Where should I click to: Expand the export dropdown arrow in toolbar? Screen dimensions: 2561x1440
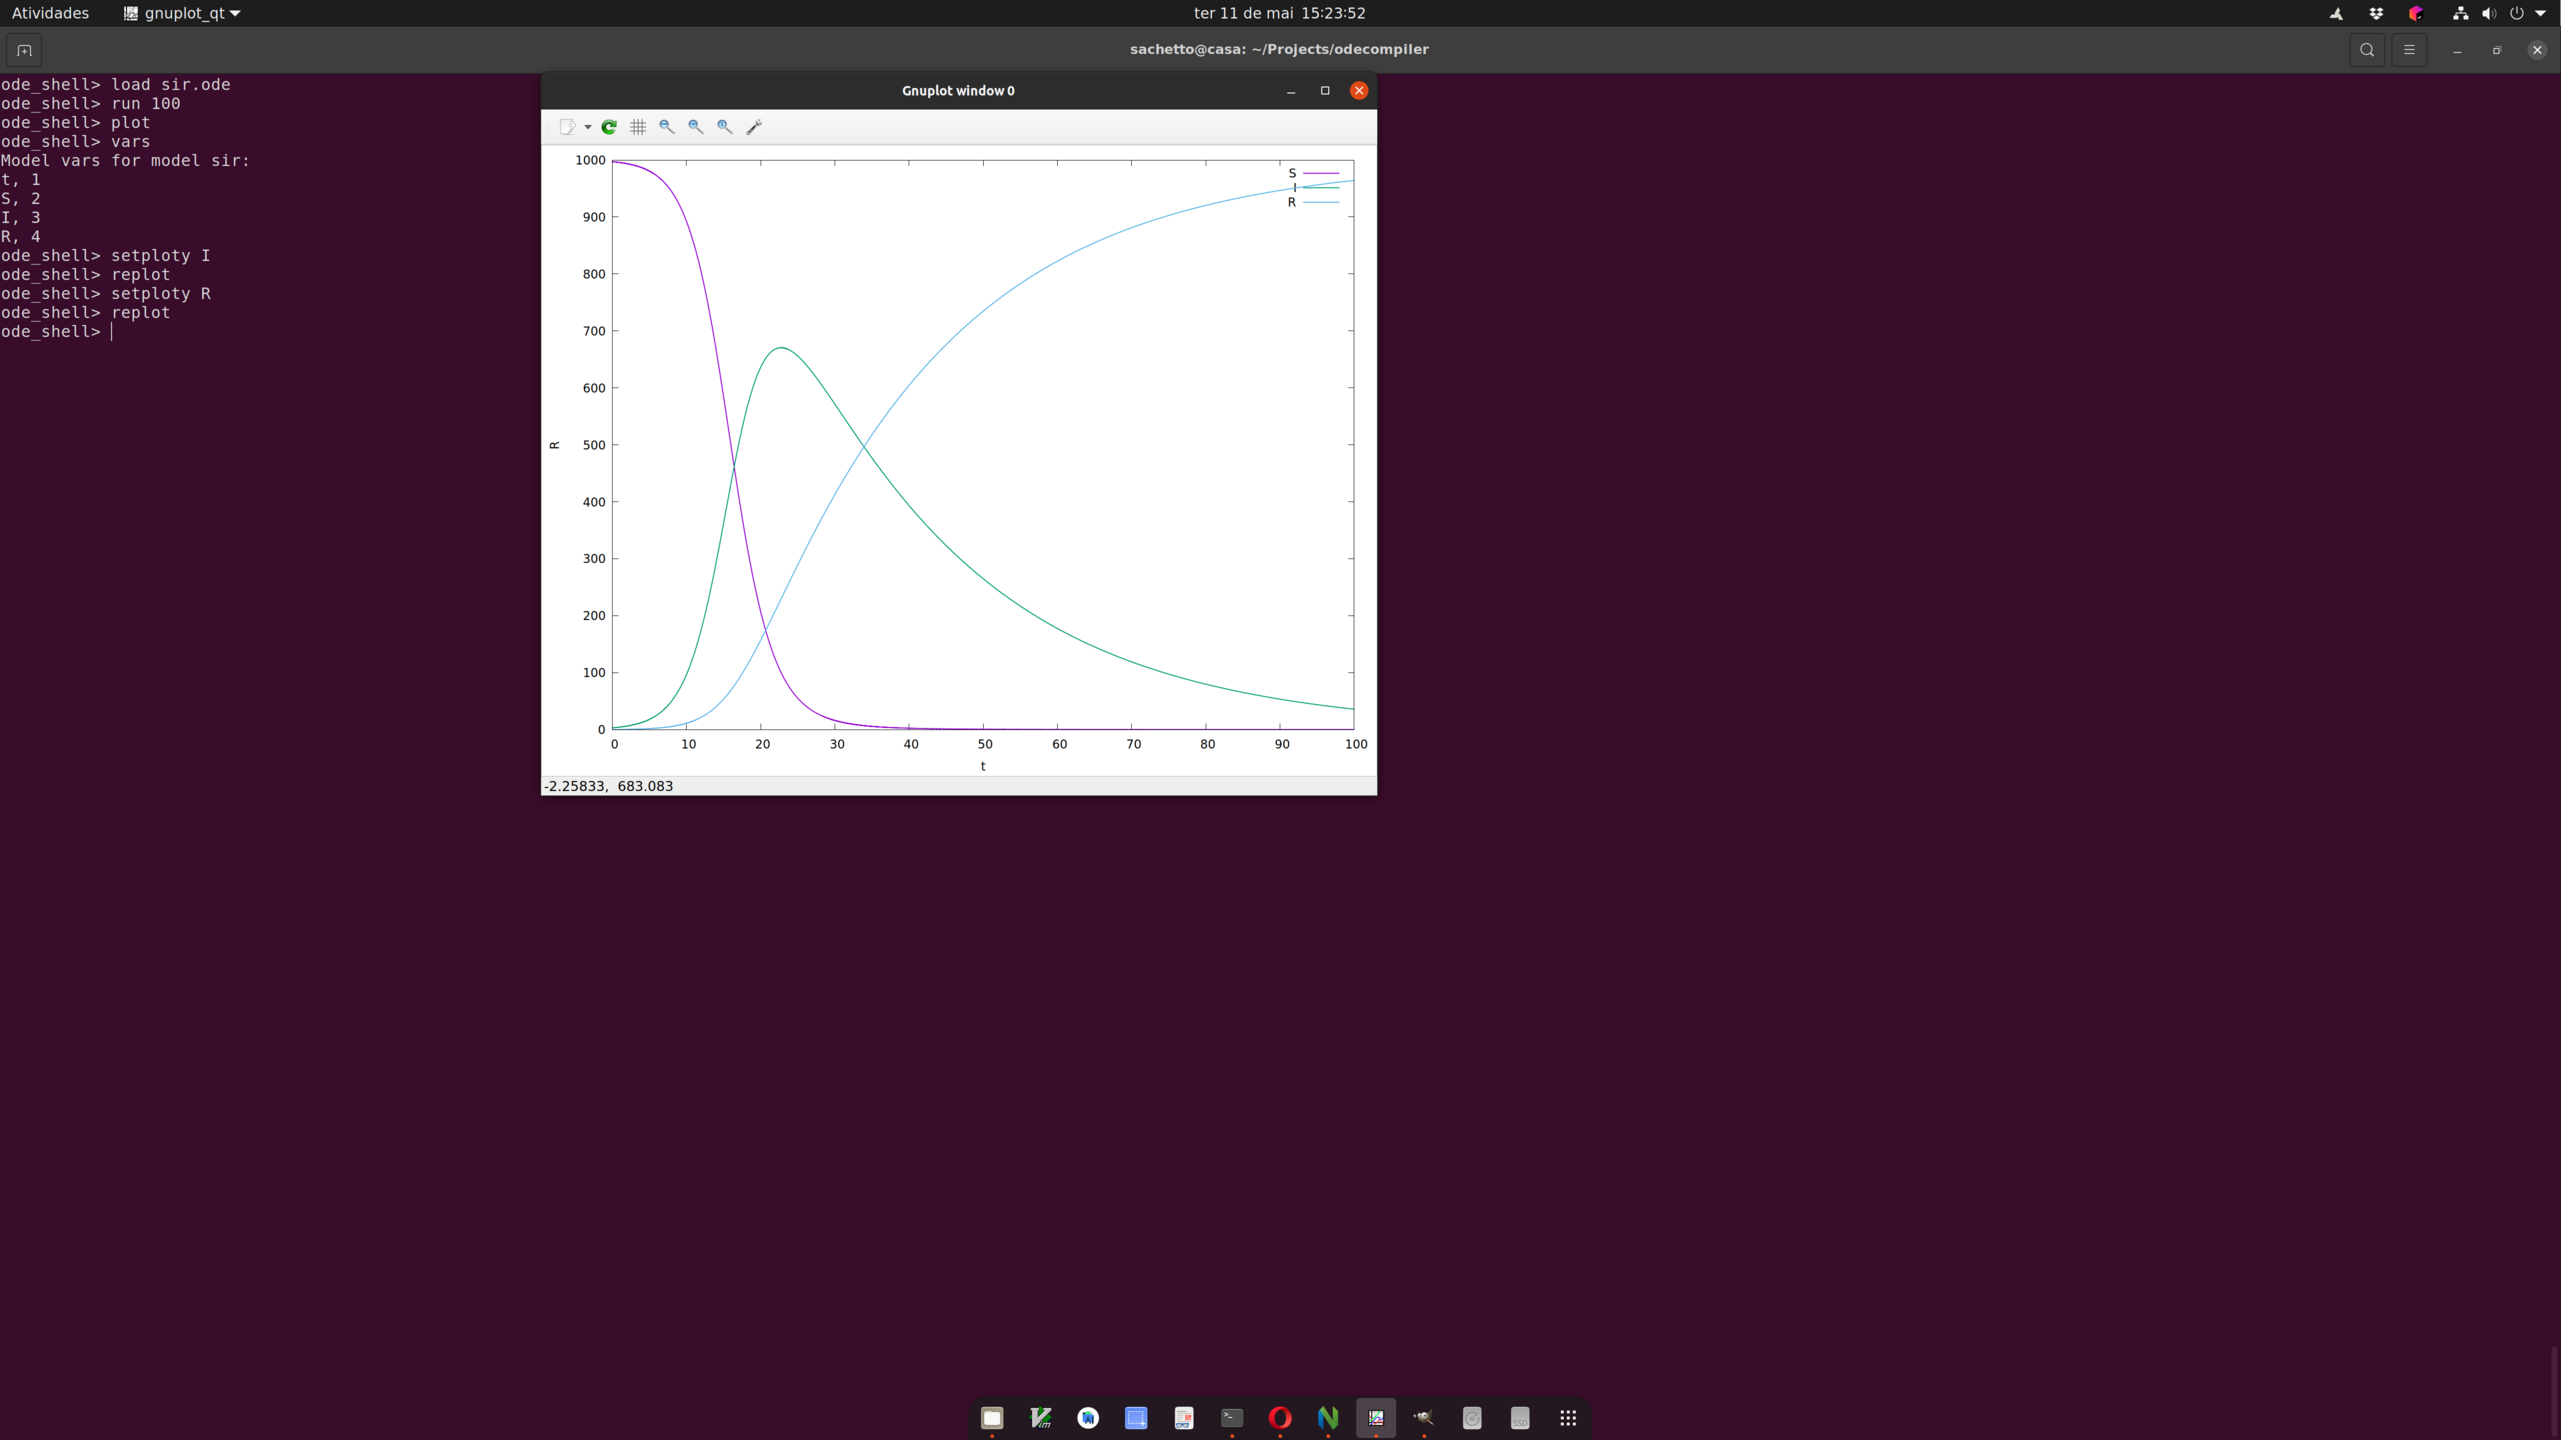(588, 127)
